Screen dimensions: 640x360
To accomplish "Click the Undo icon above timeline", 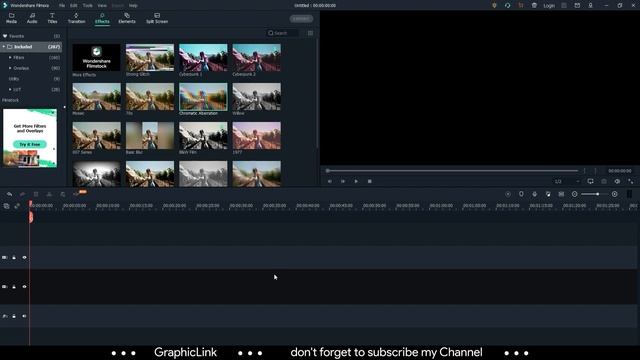I will (x=9, y=194).
